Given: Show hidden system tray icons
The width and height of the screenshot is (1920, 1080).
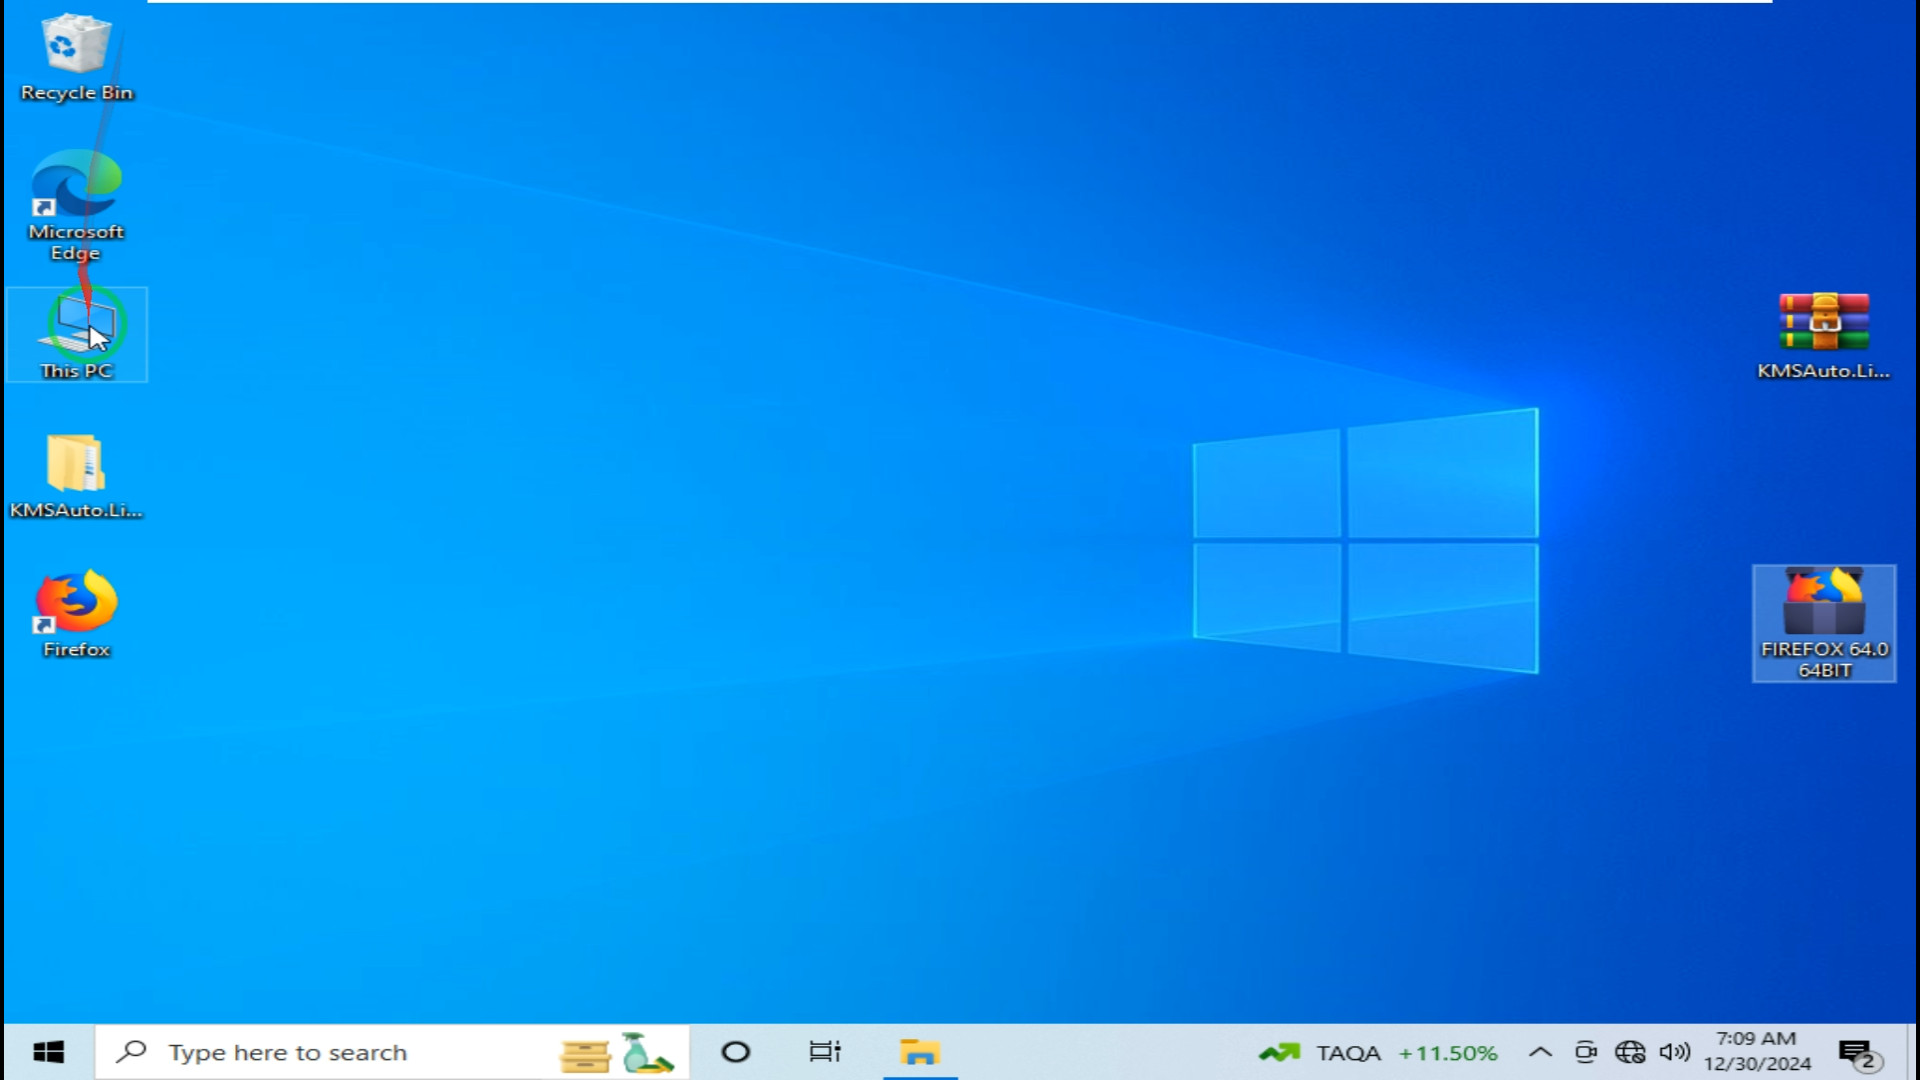Looking at the screenshot, I should pos(1540,1052).
